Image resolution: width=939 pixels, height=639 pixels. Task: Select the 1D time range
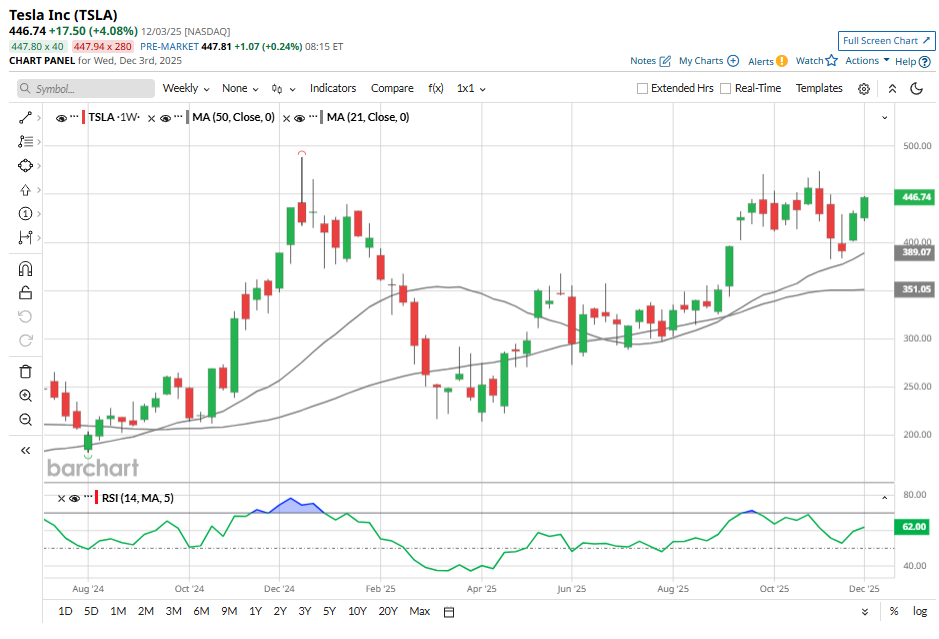(65, 611)
